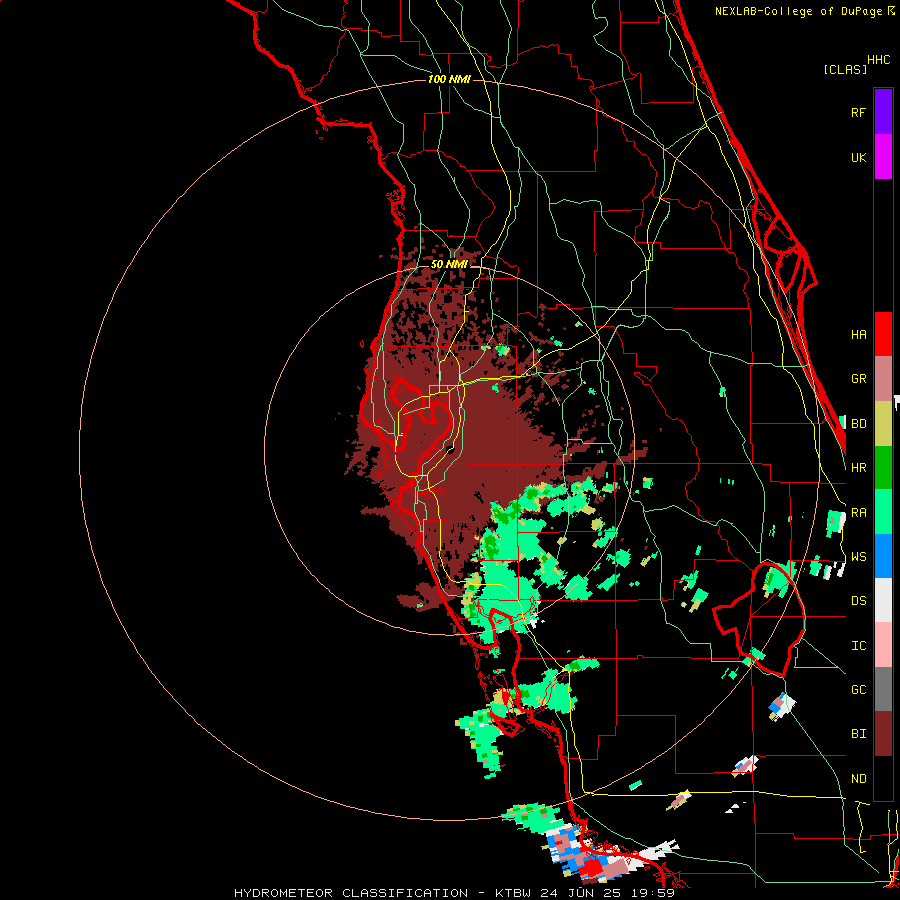This screenshot has height=900, width=900.
Task: Click the "IC" legend label
Action: coord(858,646)
